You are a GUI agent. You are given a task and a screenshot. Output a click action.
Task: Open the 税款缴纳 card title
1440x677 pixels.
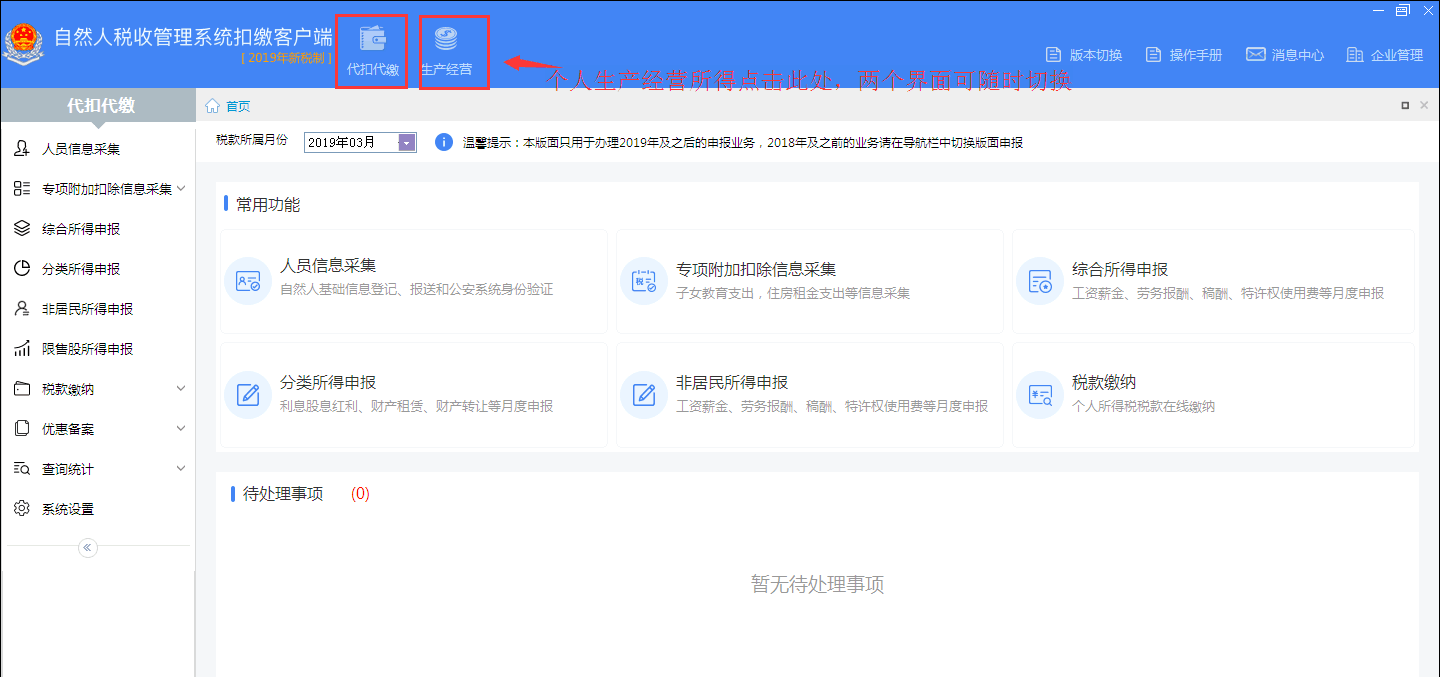1104,383
